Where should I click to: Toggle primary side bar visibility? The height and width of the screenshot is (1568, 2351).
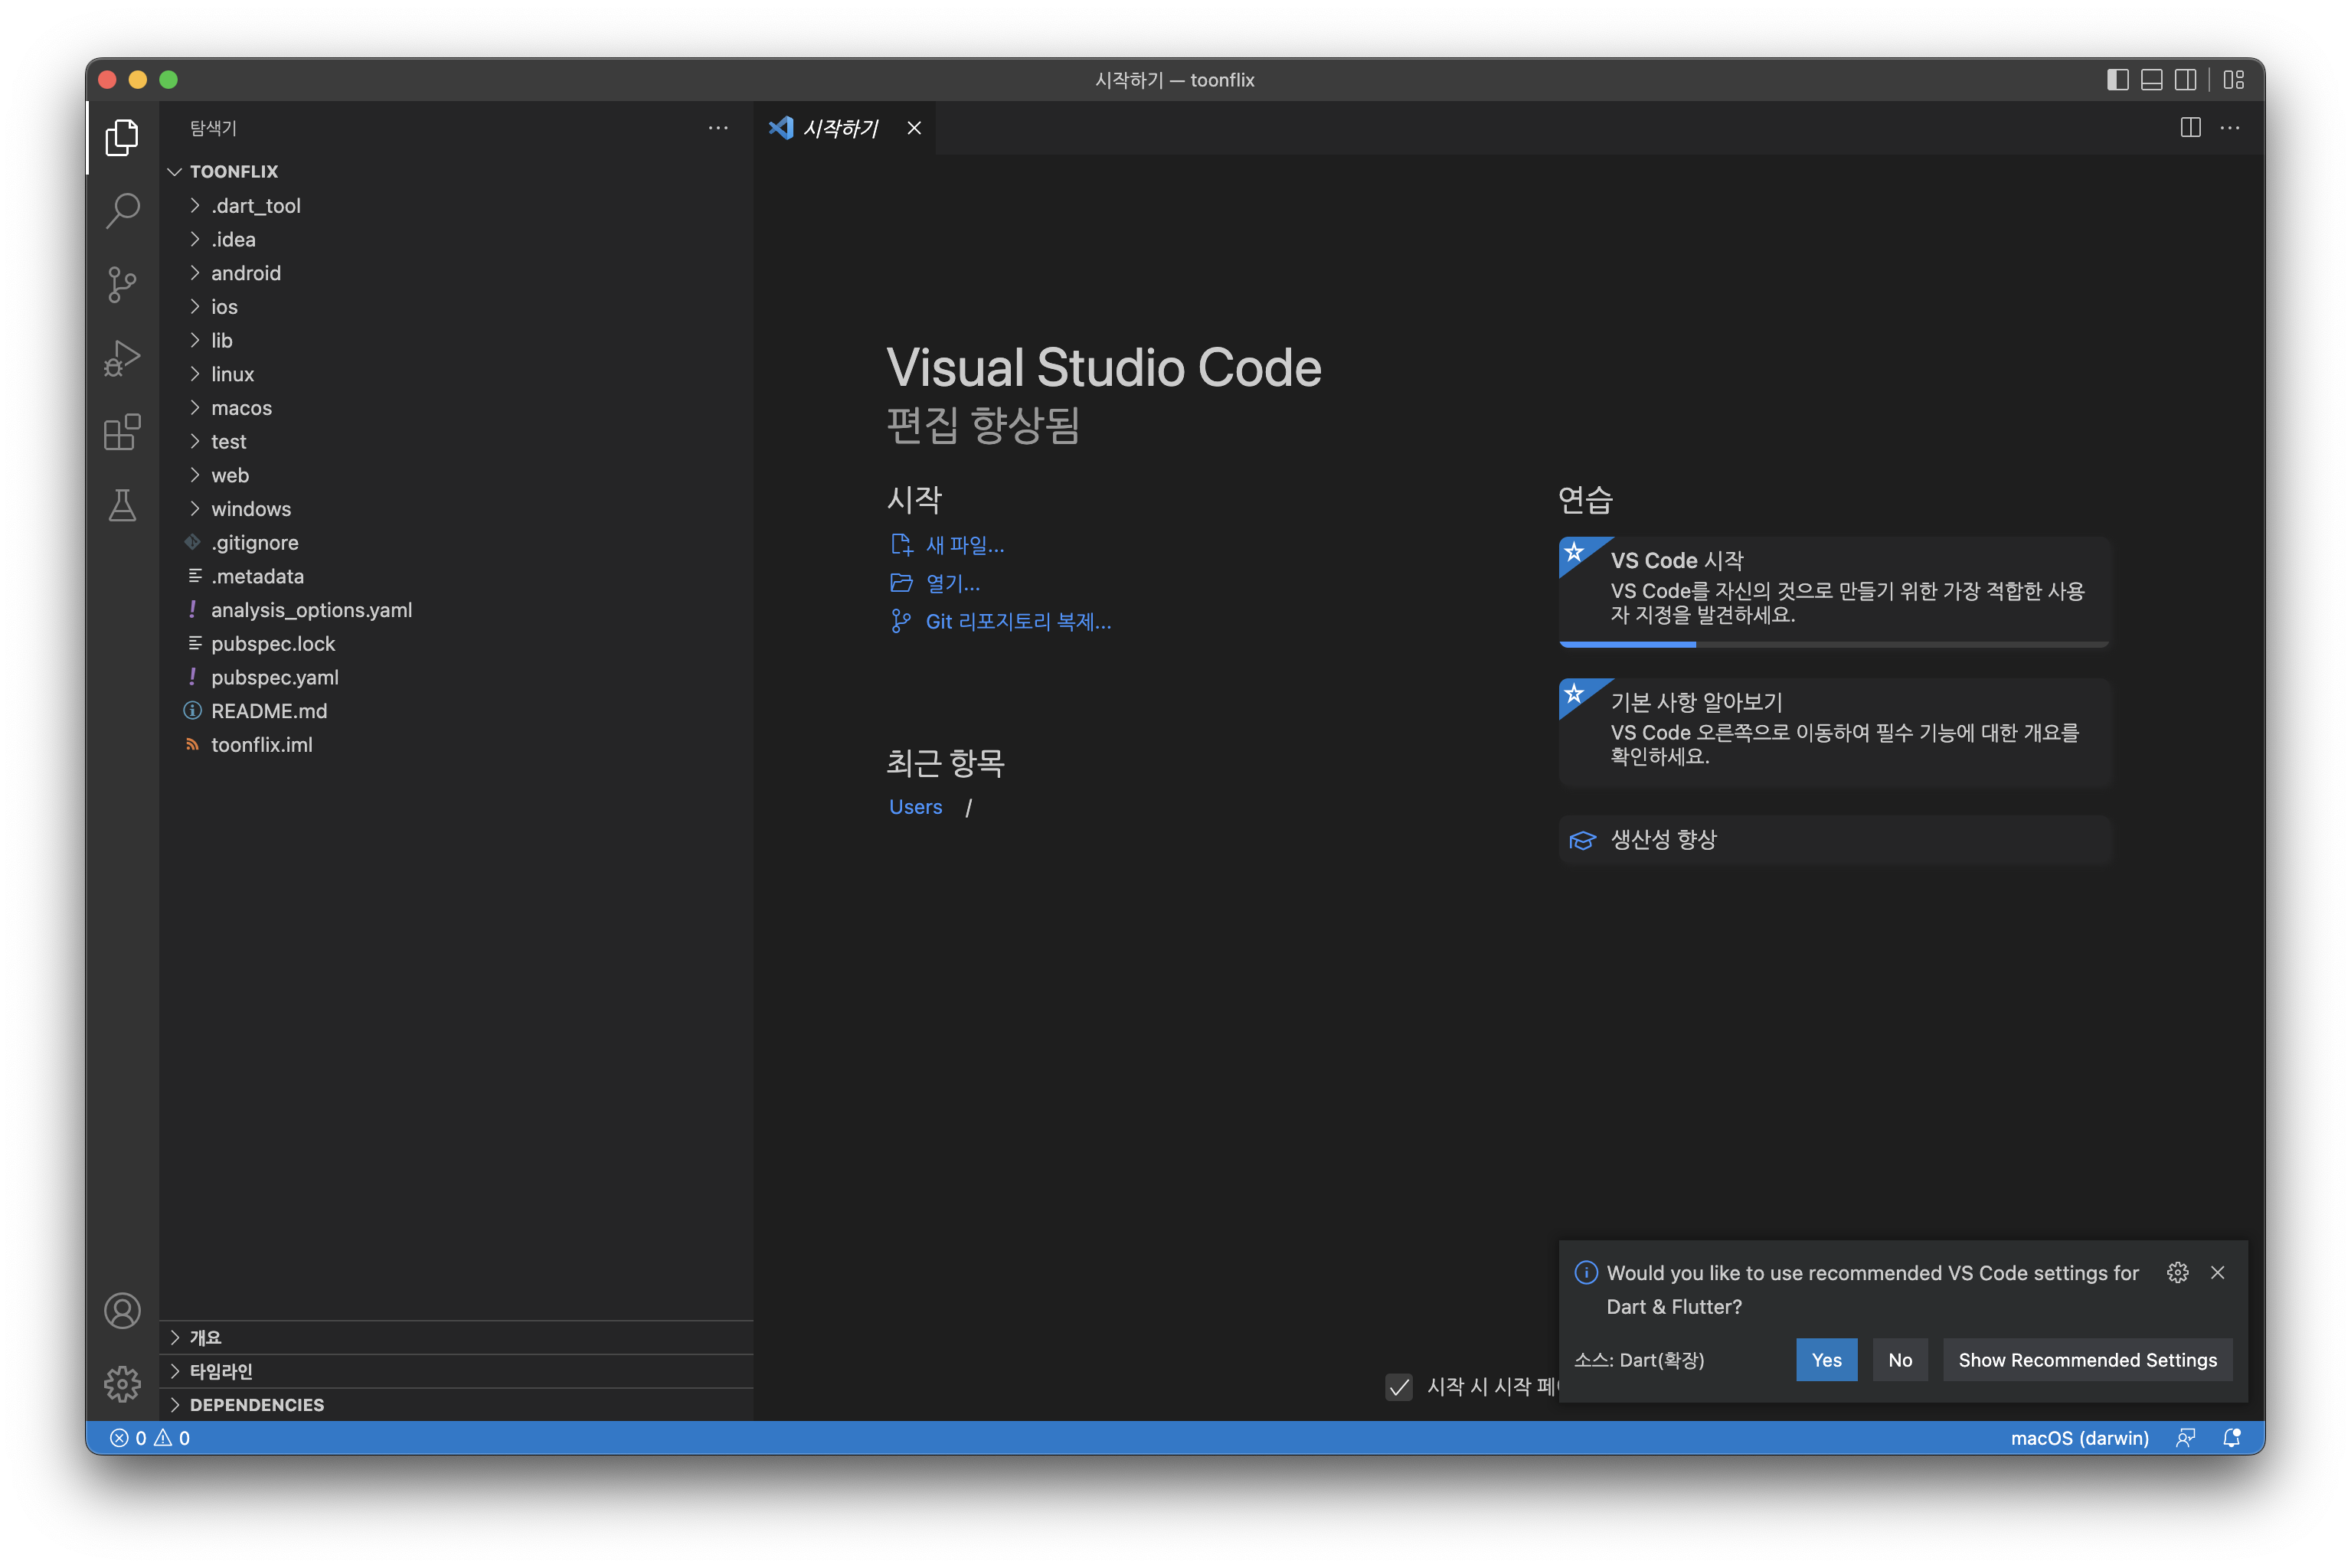(2118, 80)
